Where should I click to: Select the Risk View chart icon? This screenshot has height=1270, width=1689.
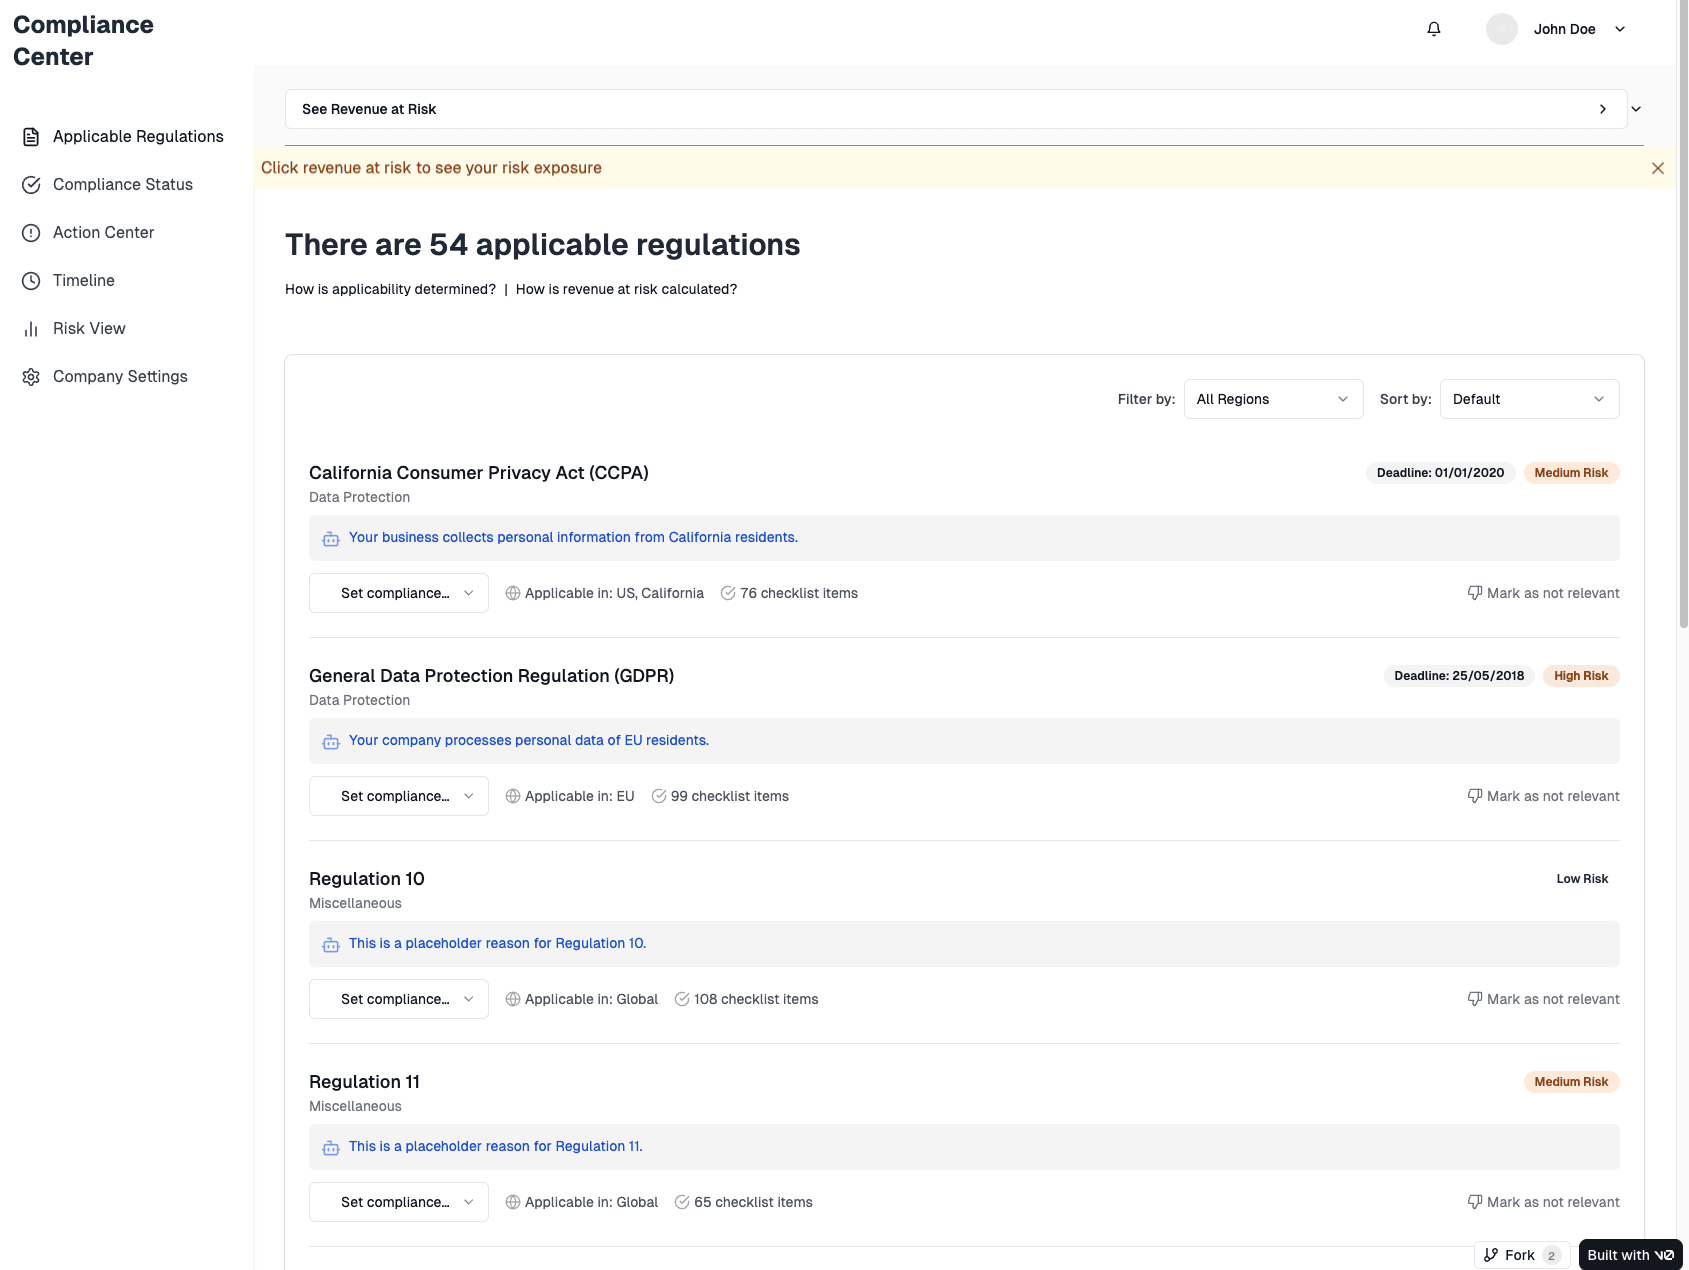(x=31, y=328)
